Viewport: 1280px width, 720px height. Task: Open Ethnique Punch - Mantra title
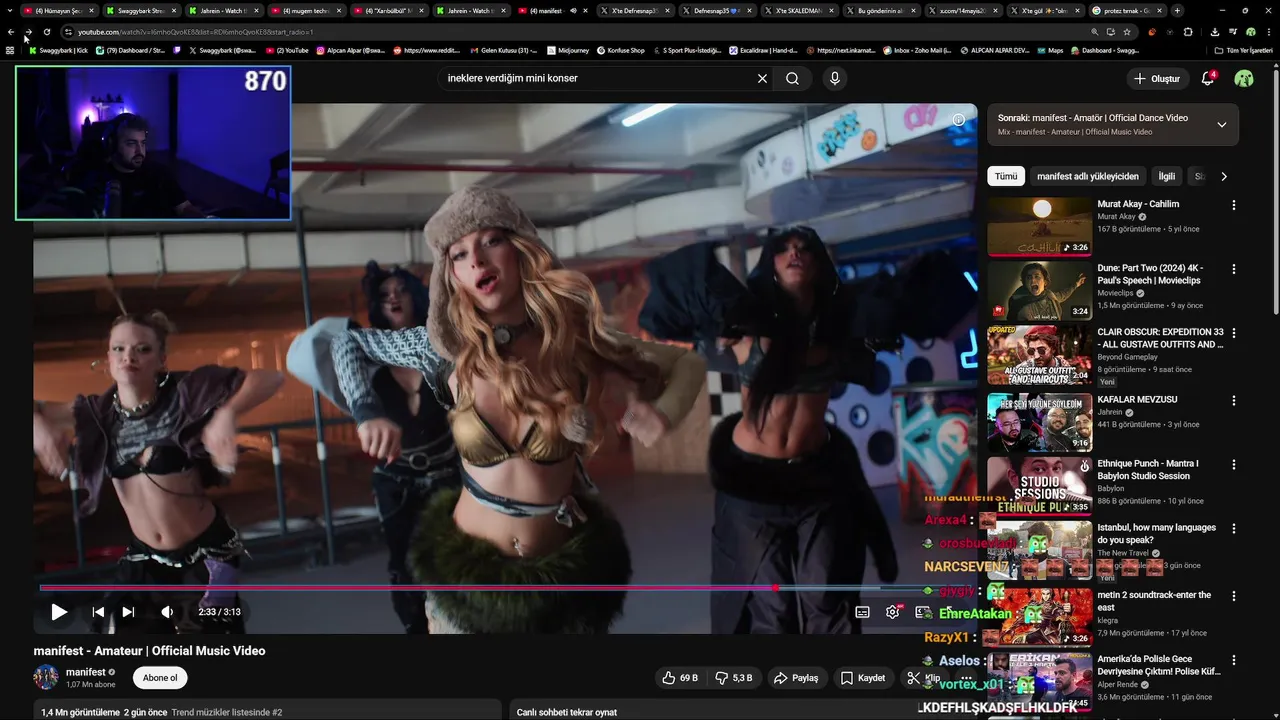(1148, 469)
